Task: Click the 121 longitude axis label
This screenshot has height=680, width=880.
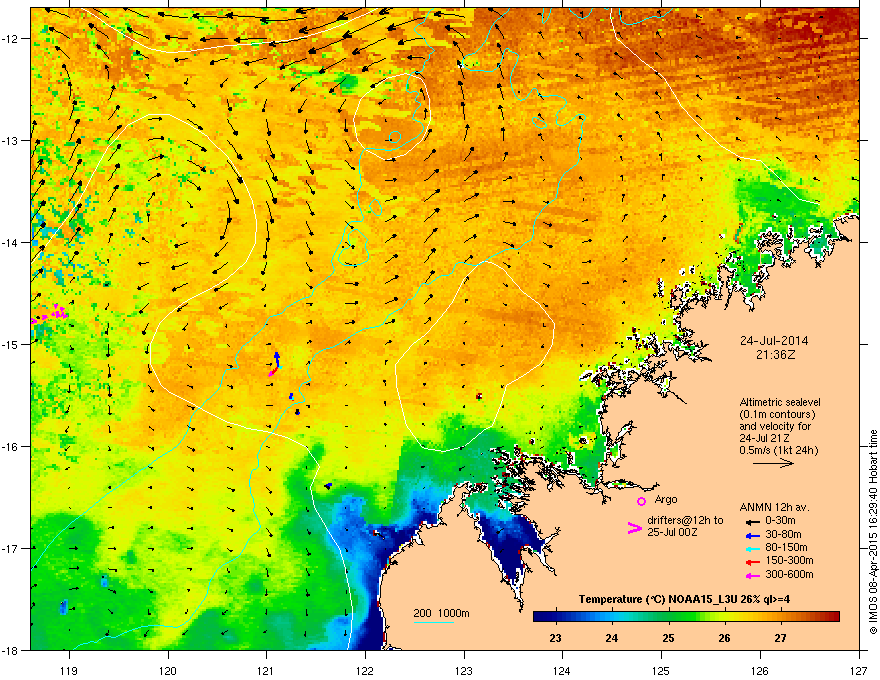Action: [x=266, y=670]
